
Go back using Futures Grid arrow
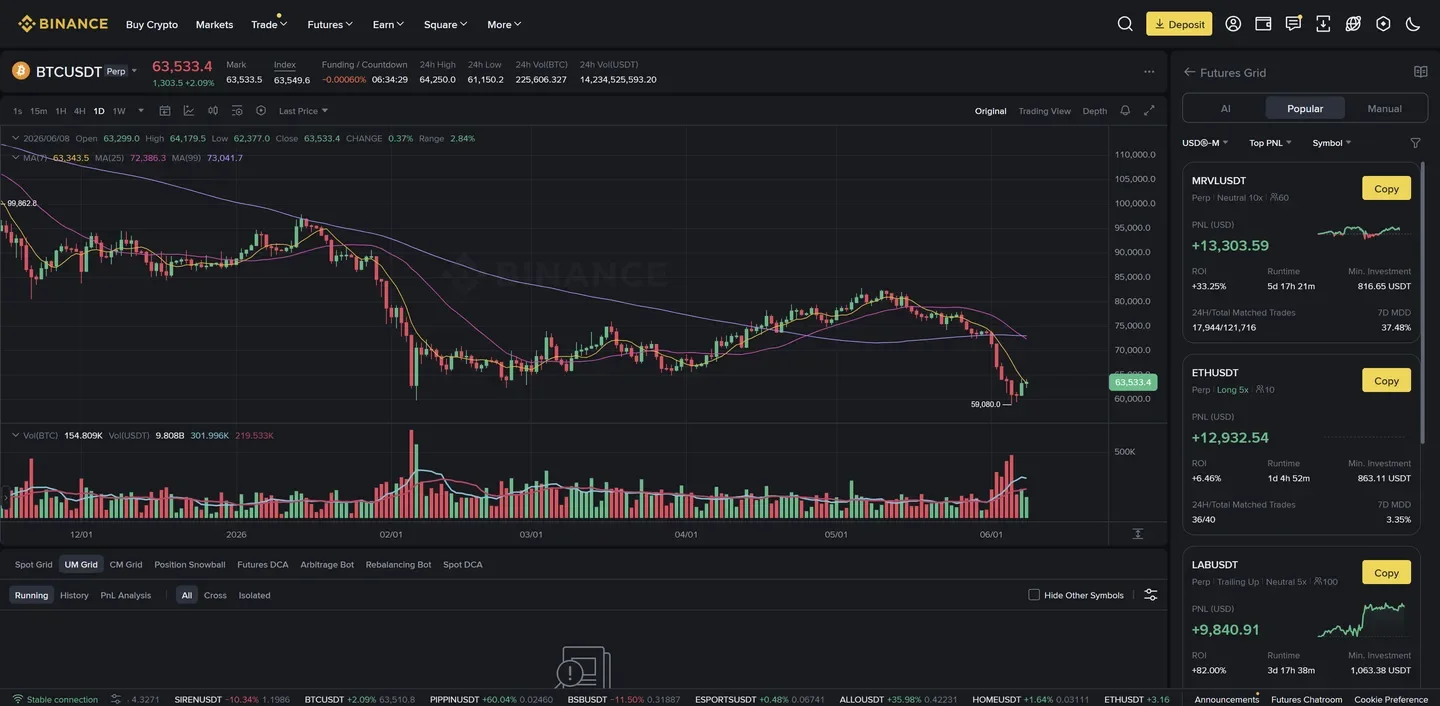pyautogui.click(x=1190, y=72)
